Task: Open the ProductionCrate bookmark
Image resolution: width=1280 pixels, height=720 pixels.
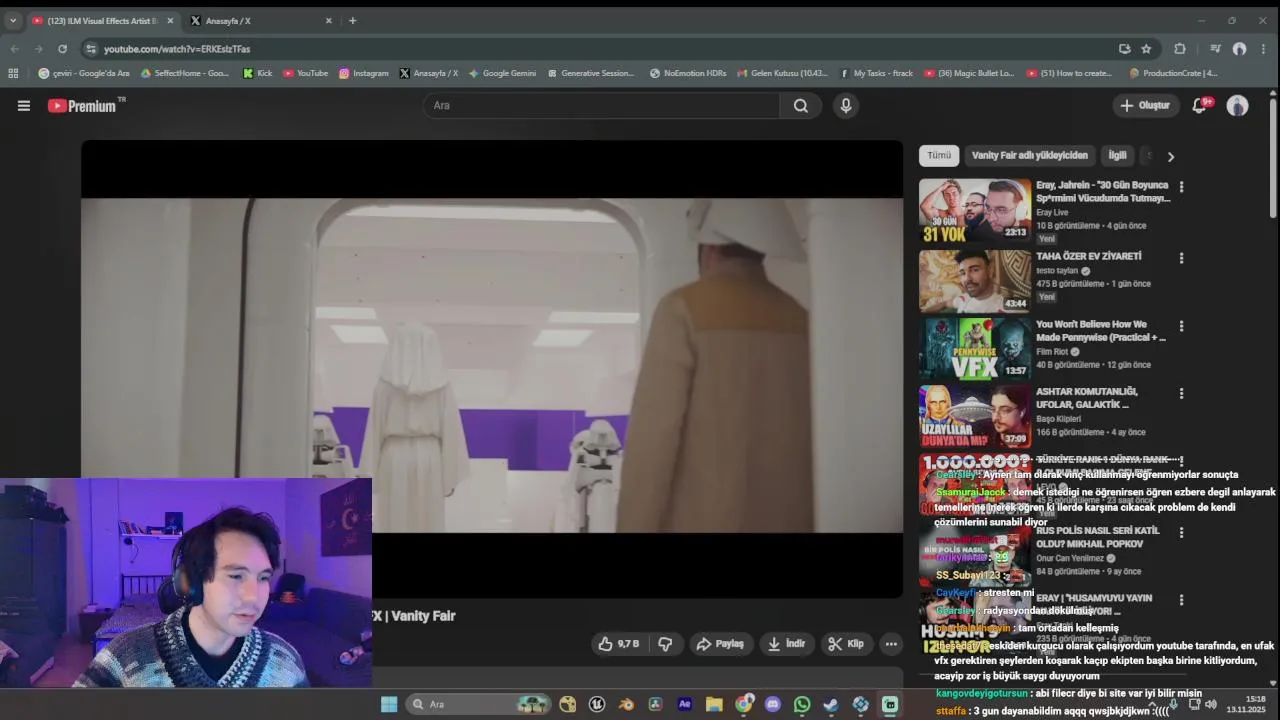Action: click(1173, 73)
